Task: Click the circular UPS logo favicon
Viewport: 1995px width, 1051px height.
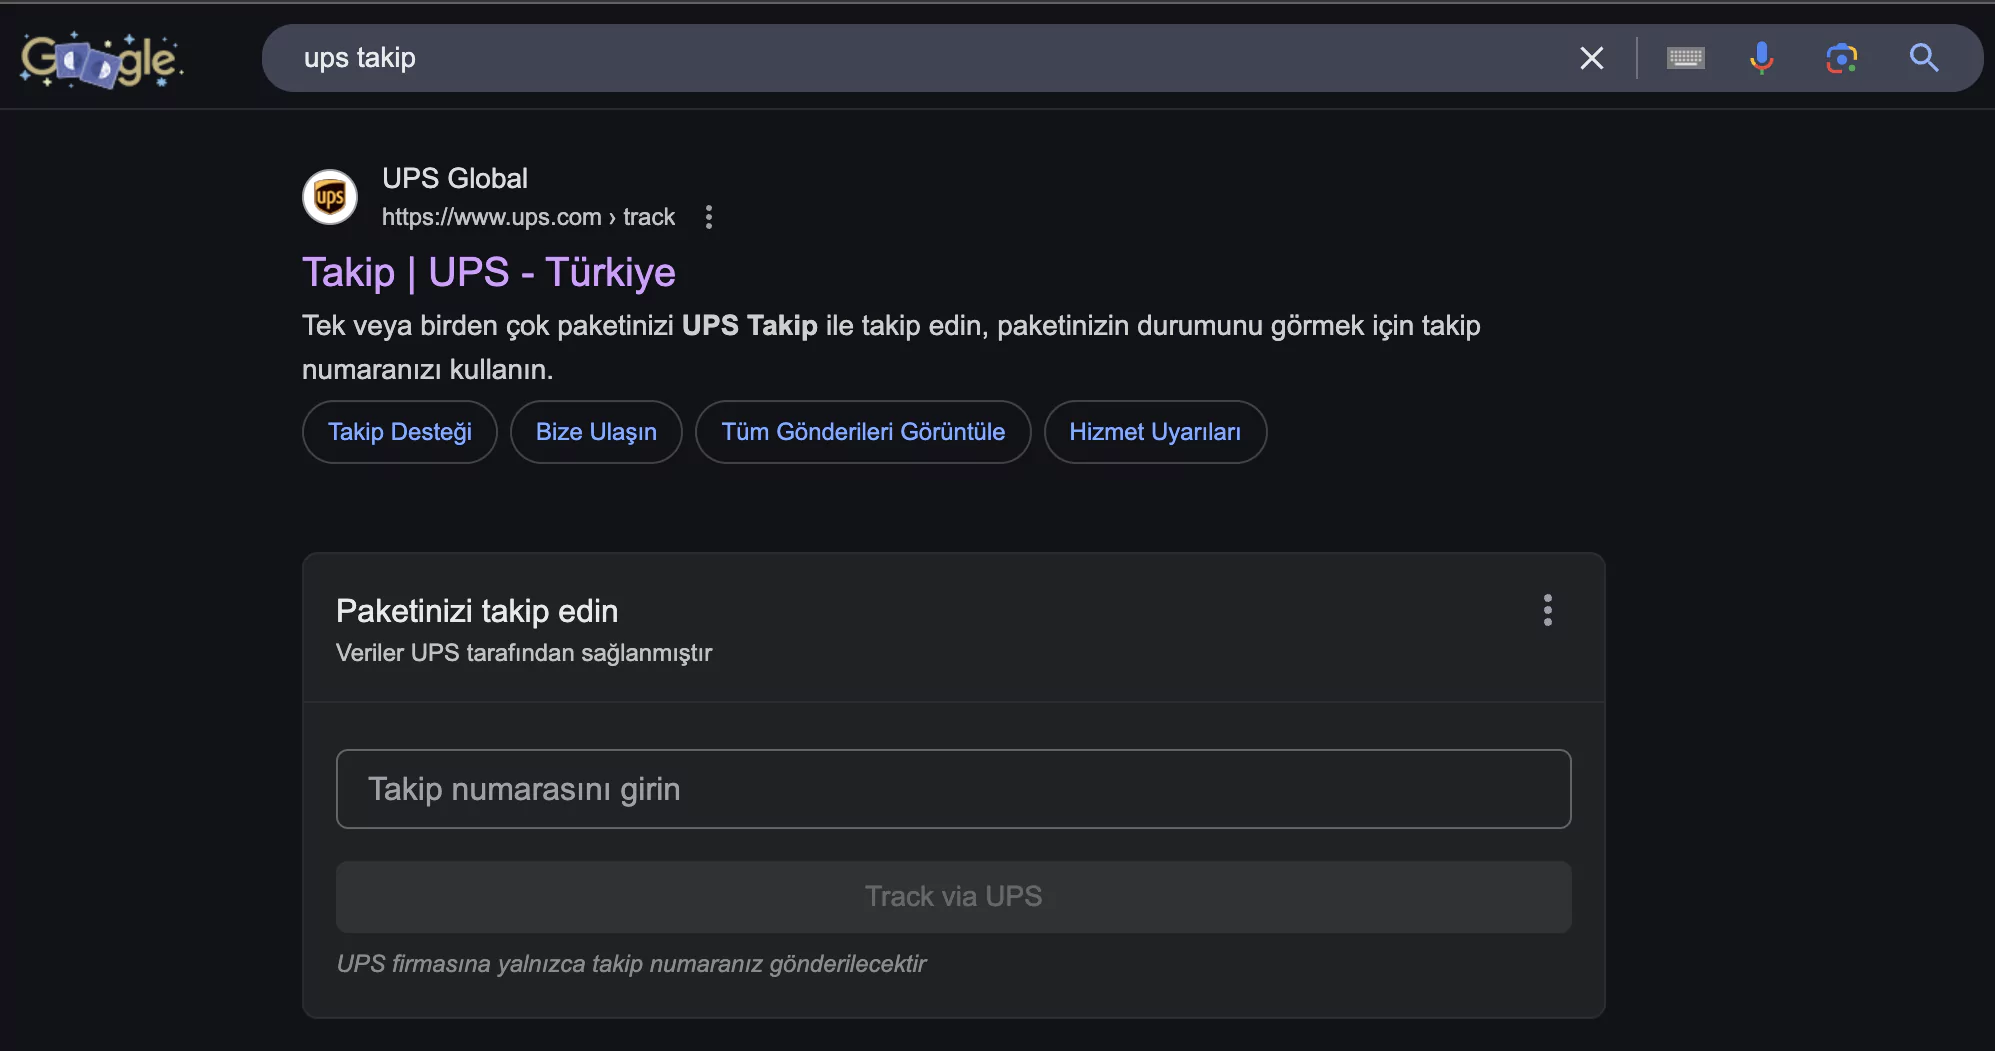Action: (x=329, y=197)
